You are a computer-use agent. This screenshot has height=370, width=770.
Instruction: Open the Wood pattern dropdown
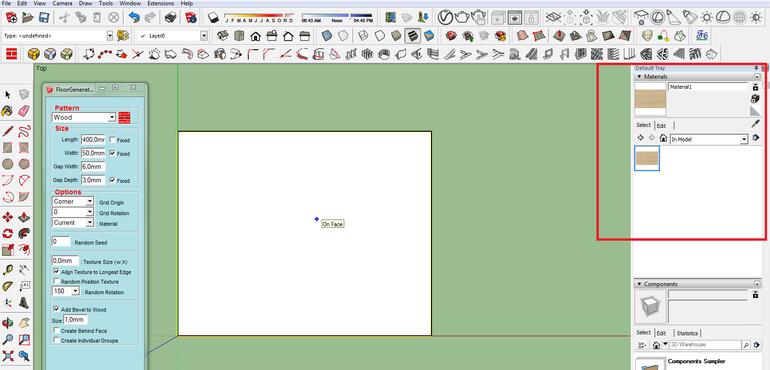click(112, 117)
